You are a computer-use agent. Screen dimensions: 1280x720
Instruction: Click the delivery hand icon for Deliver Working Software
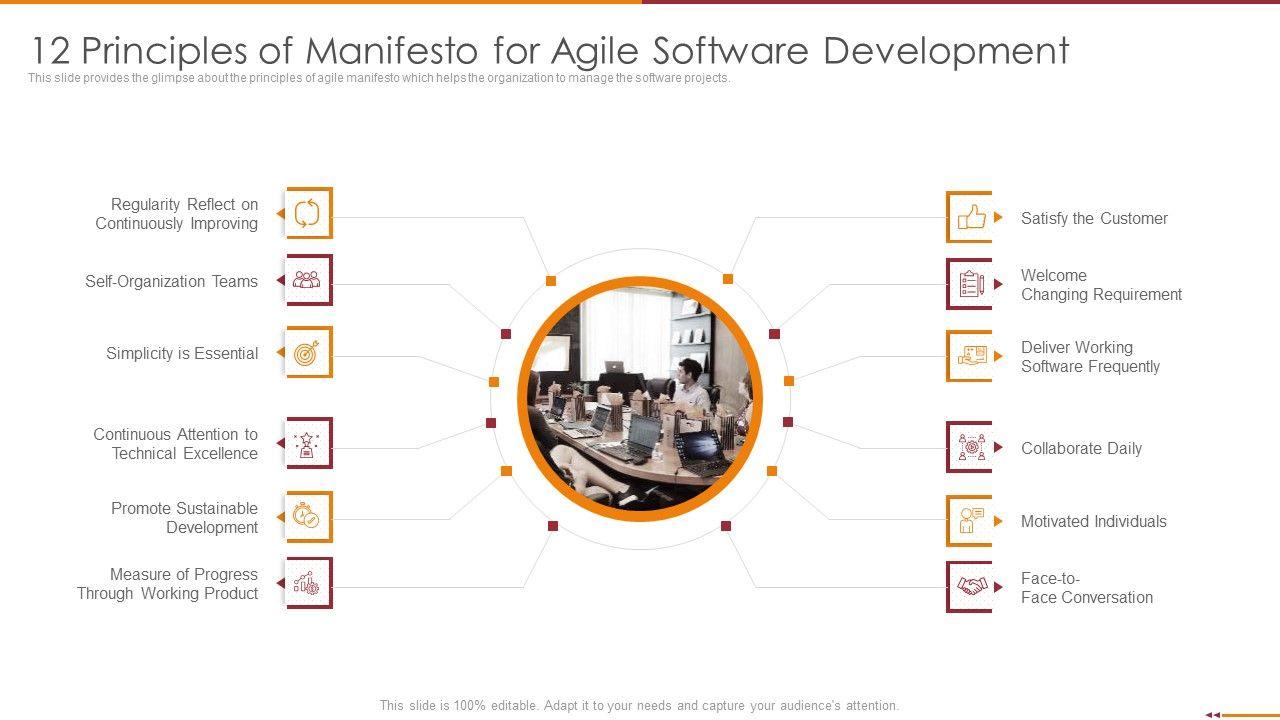970,356
